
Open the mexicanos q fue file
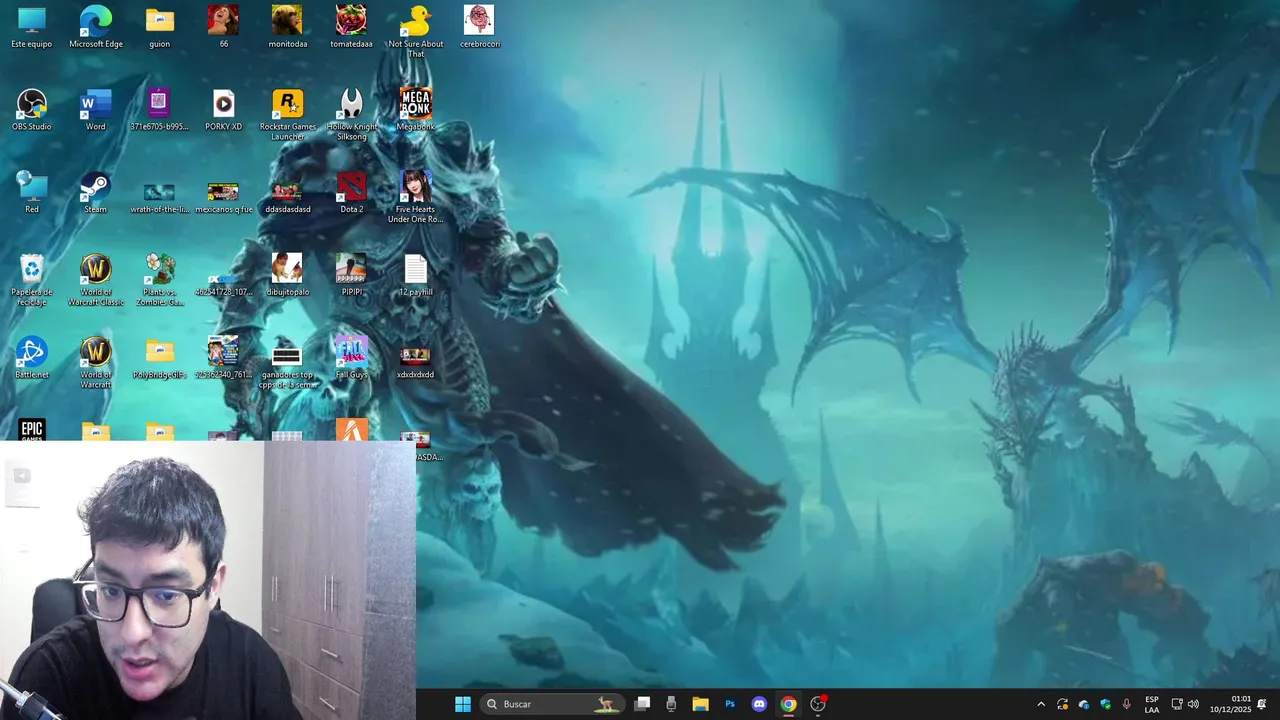click(223, 197)
